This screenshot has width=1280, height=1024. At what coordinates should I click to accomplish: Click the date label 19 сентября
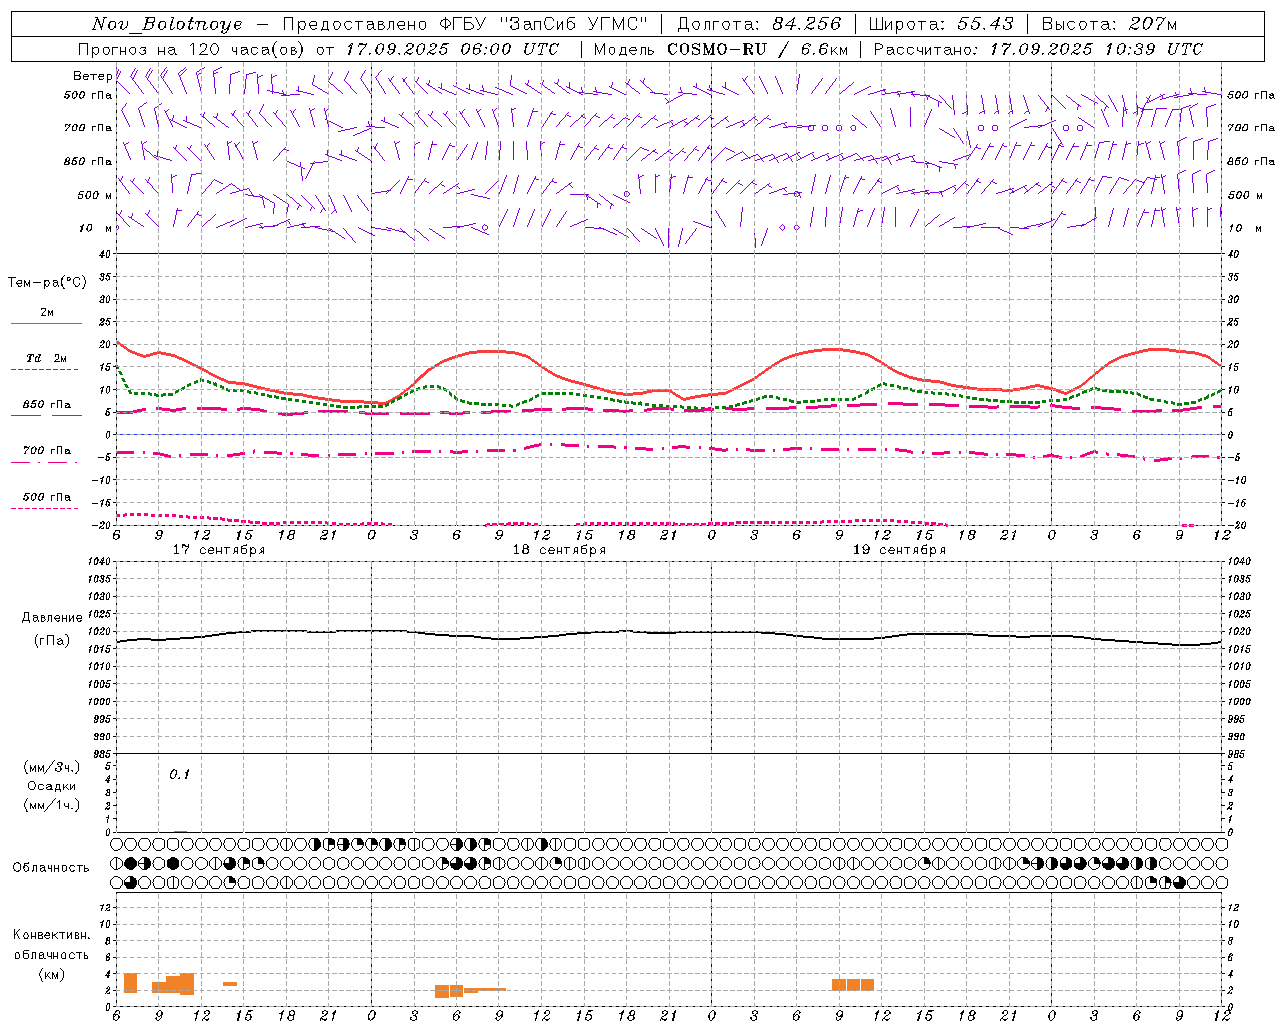tap(899, 550)
